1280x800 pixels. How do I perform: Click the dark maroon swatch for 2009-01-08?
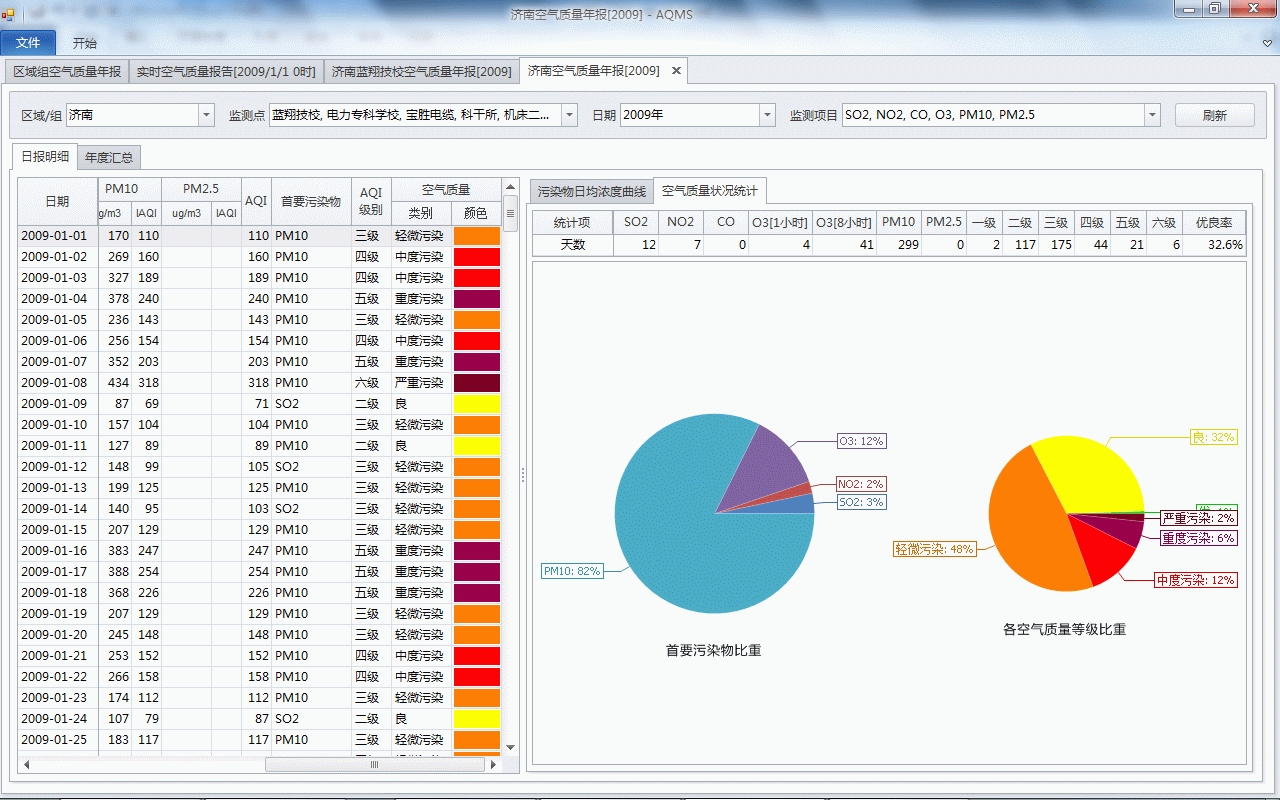click(476, 383)
